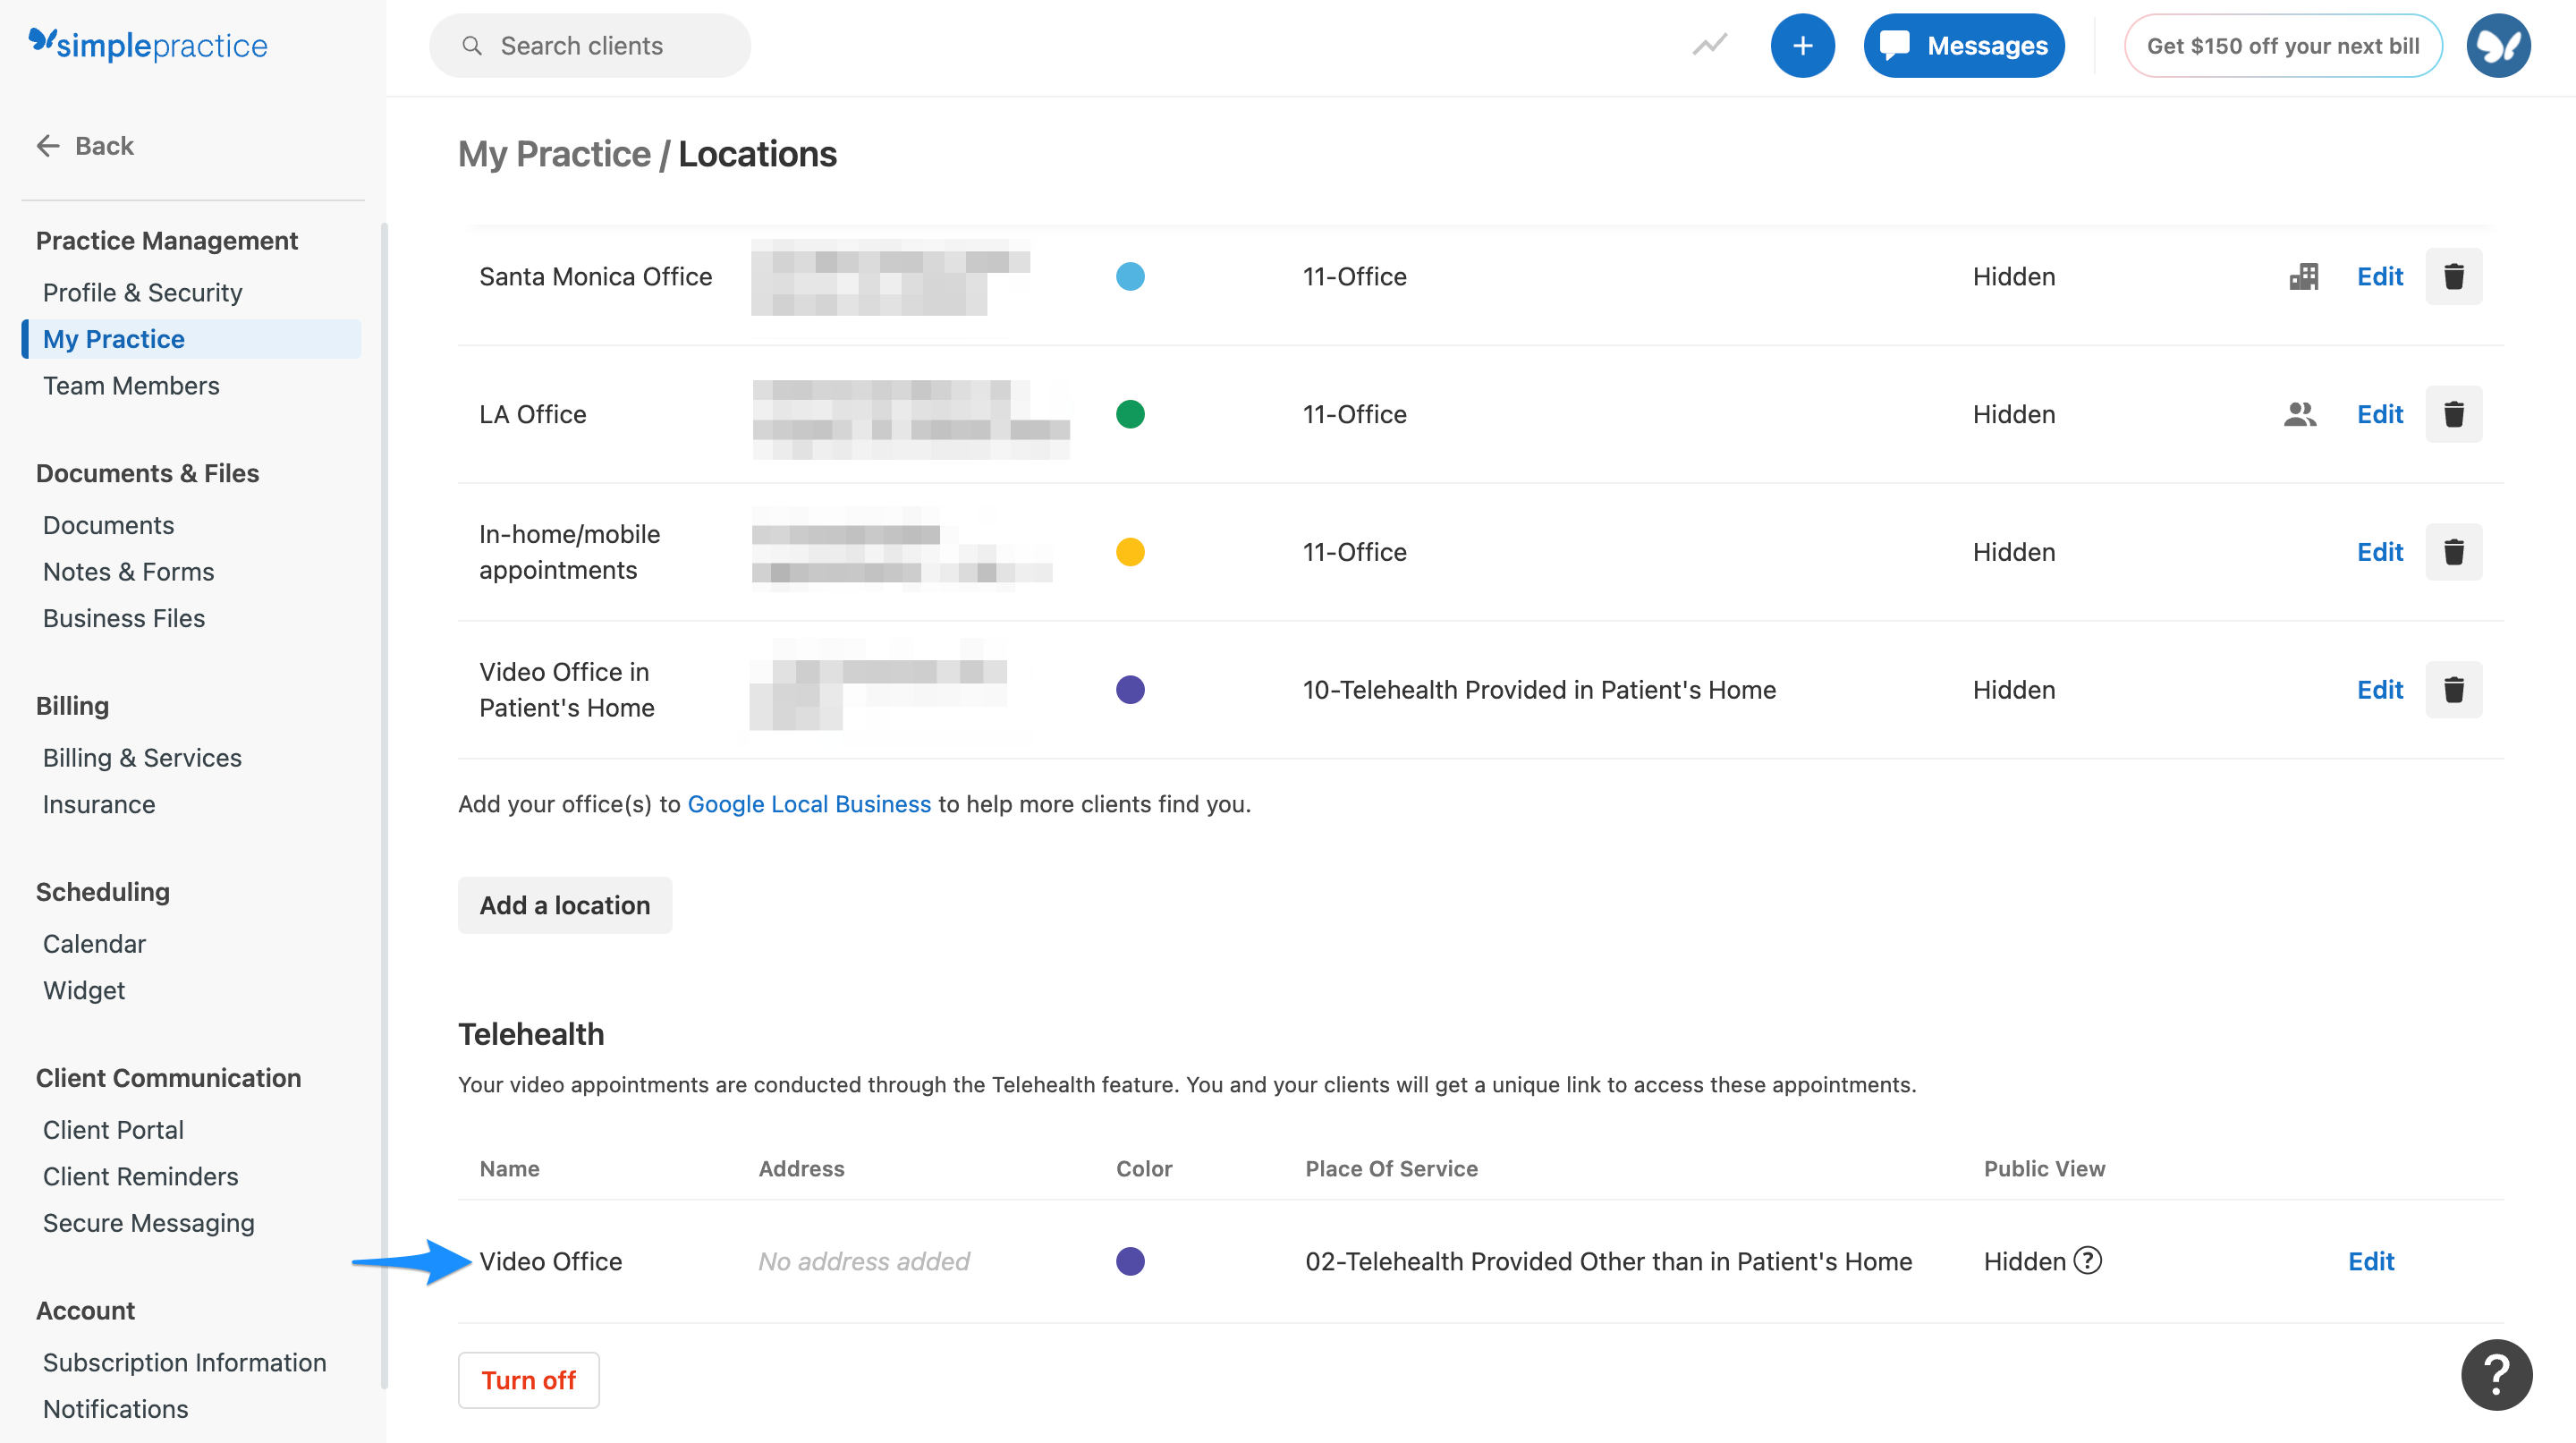Click the Hidden question mark on Video Office row
Viewport: 2576px width, 1443px height.
(x=2088, y=1261)
